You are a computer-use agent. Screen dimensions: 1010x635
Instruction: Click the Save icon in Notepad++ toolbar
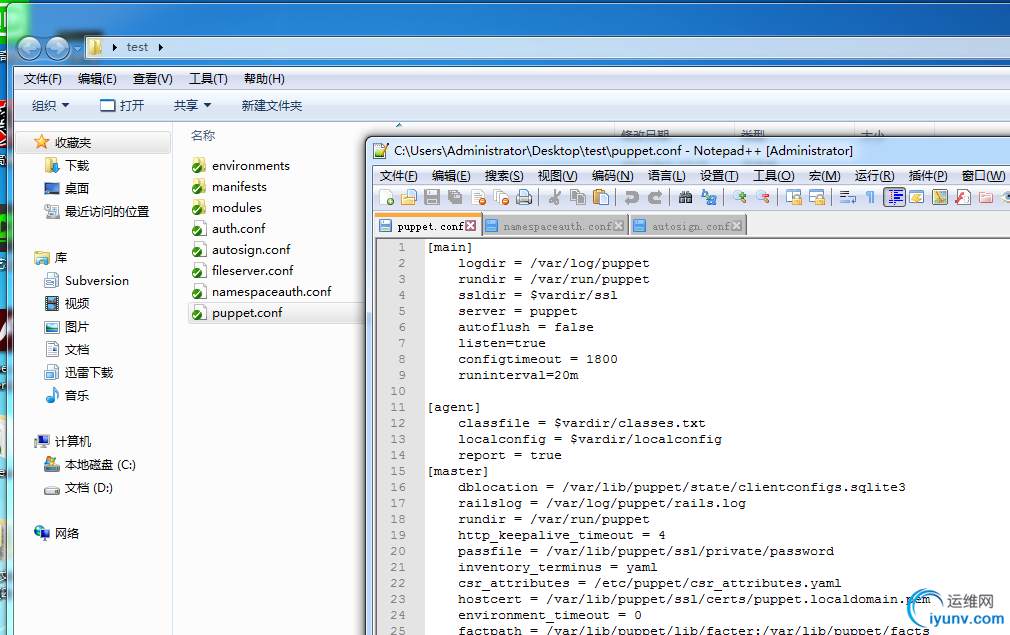click(432, 198)
